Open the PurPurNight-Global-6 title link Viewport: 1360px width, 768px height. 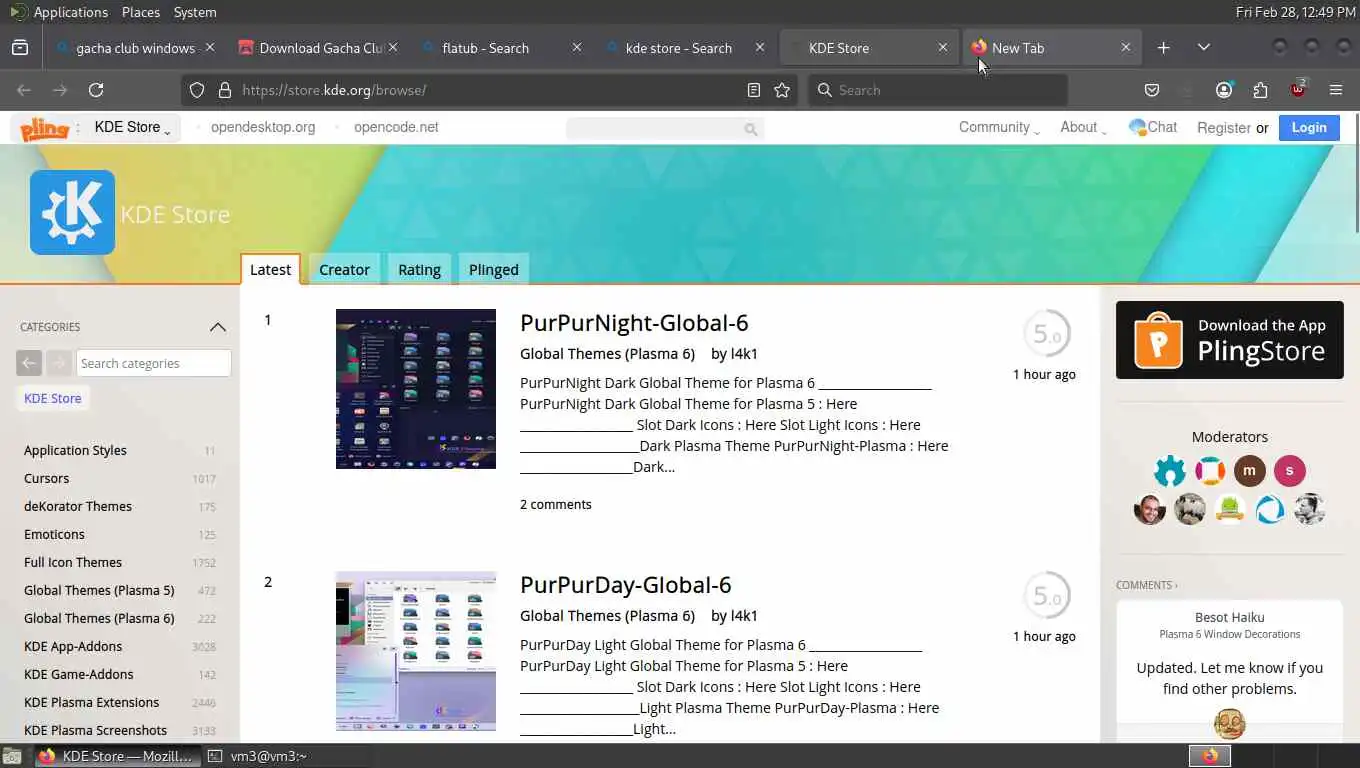(x=634, y=322)
